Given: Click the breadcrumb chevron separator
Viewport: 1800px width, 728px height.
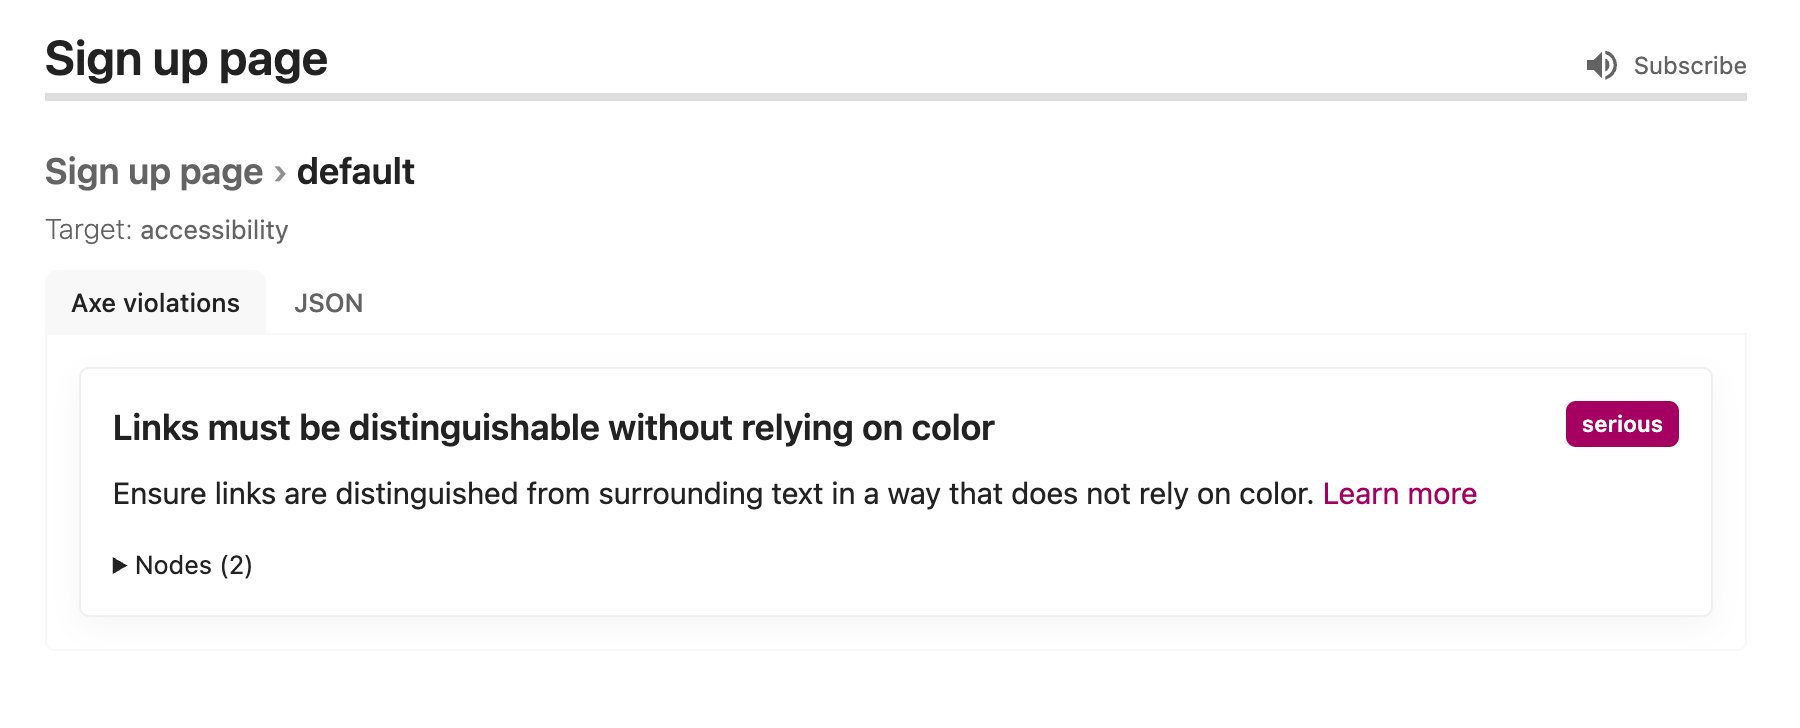Looking at the screenshot, I should tap(280, 171).
